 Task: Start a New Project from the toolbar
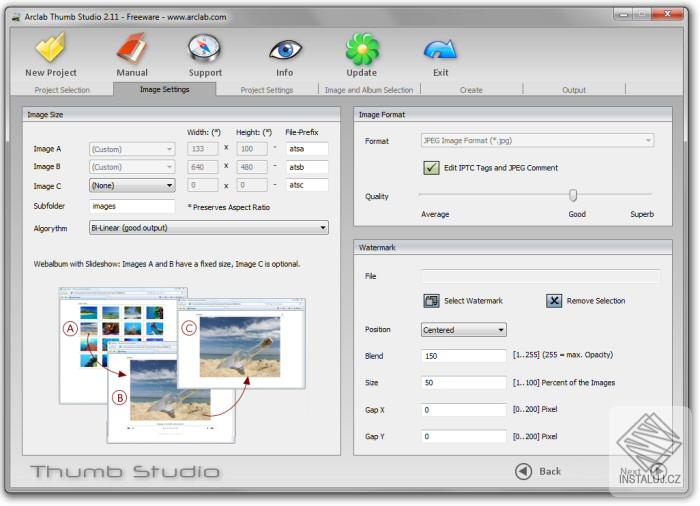tap(50, 55)
